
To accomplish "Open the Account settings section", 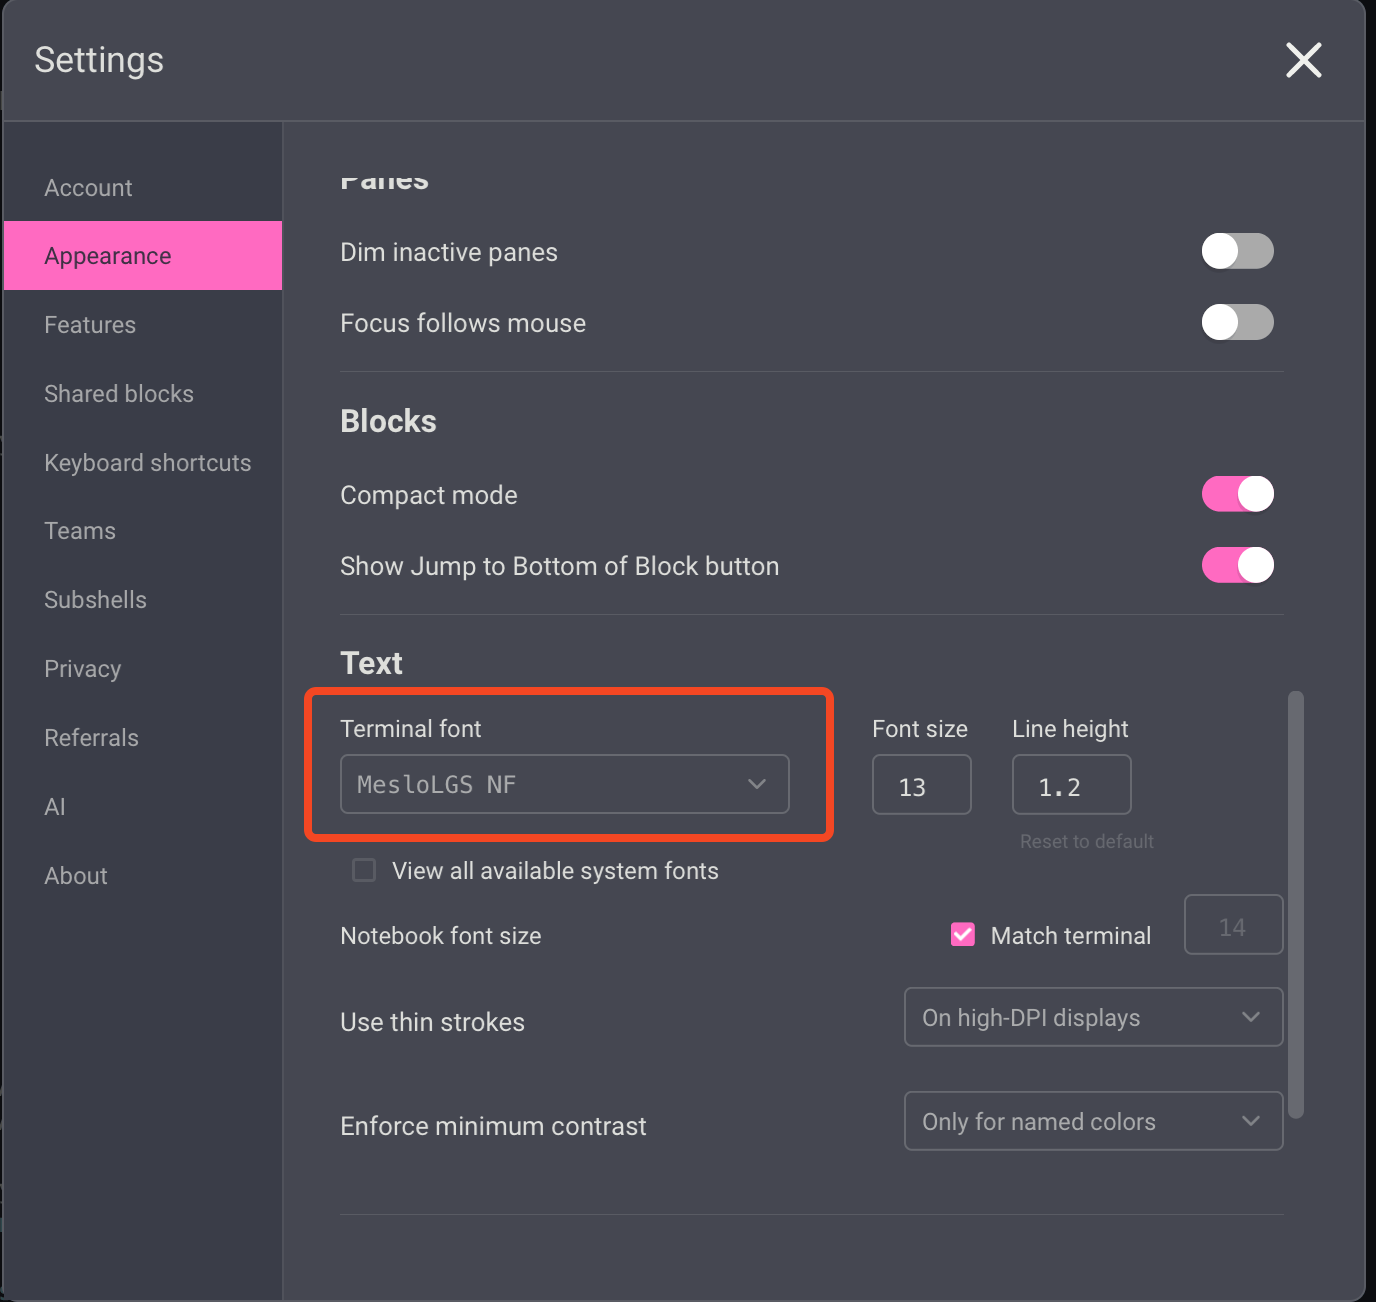I will tap(88, 188).
